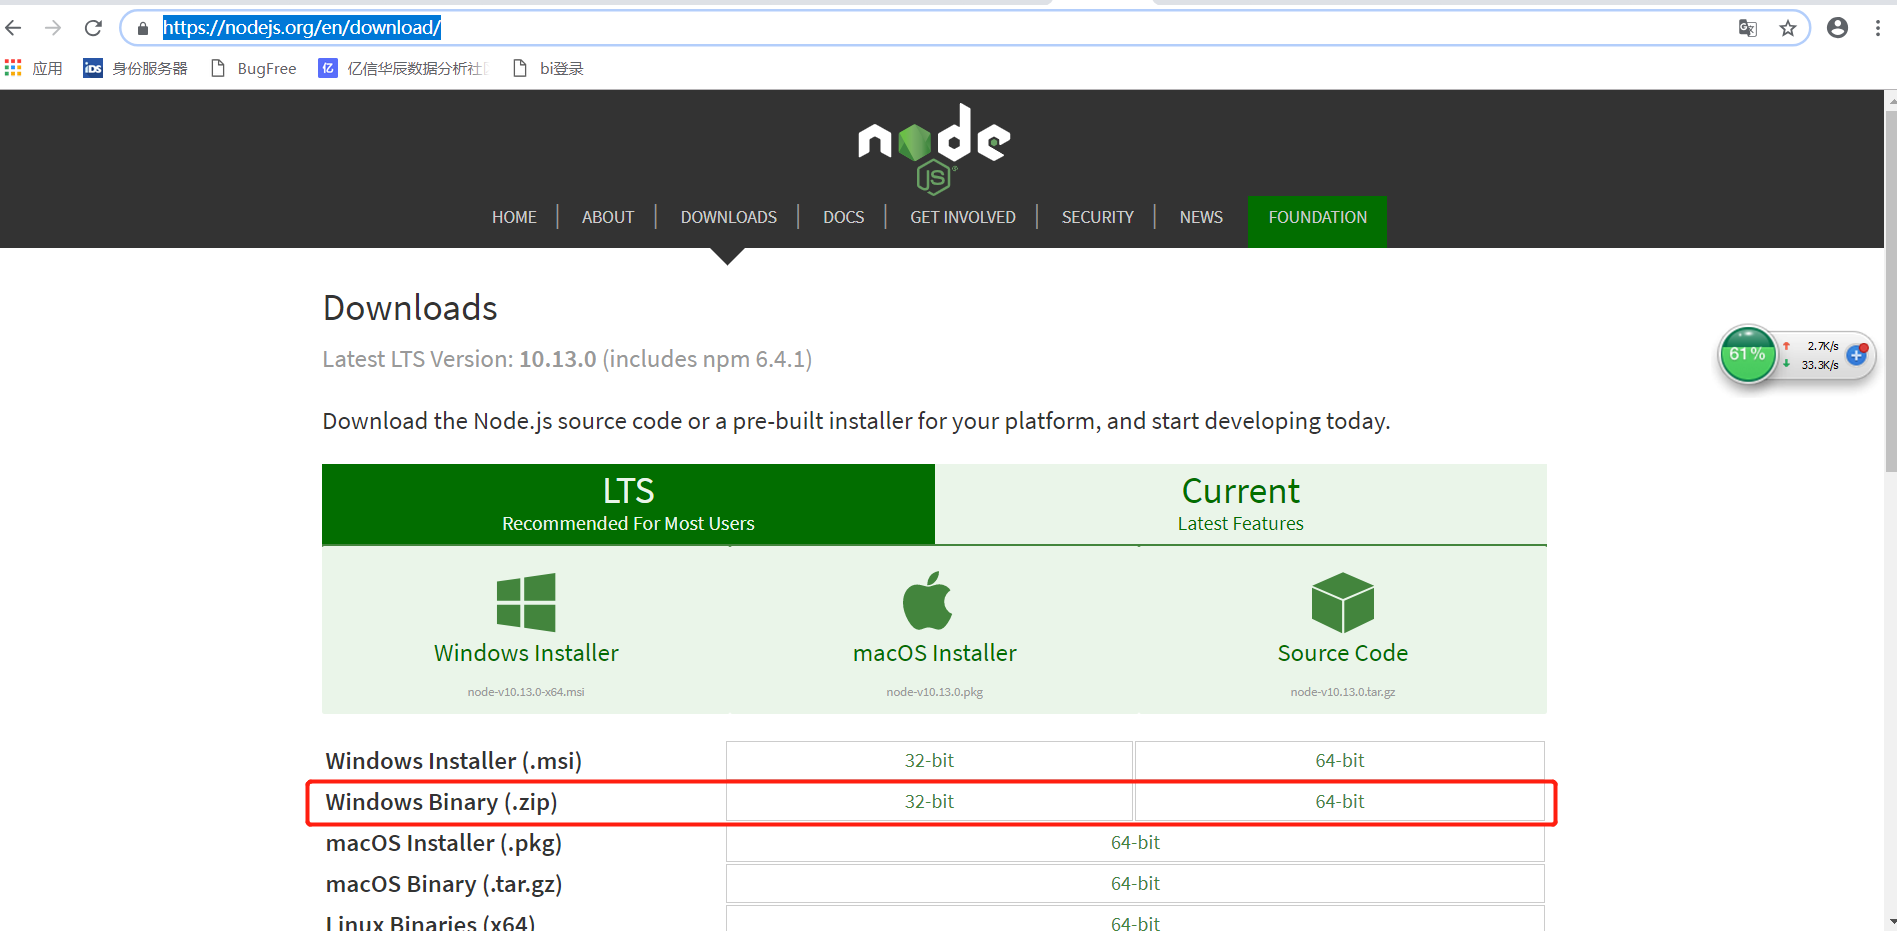The image size is (1897, 931).
Task: Select the Windows Installer download icon
Action: 526,600
